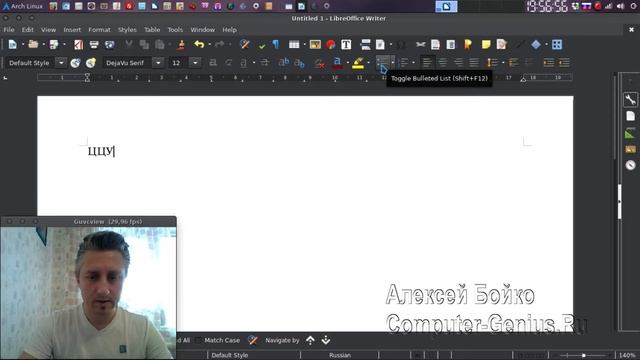This screenshot has height=360, width=640.
Task: Open the File menu
Action: tap(9, 30)
